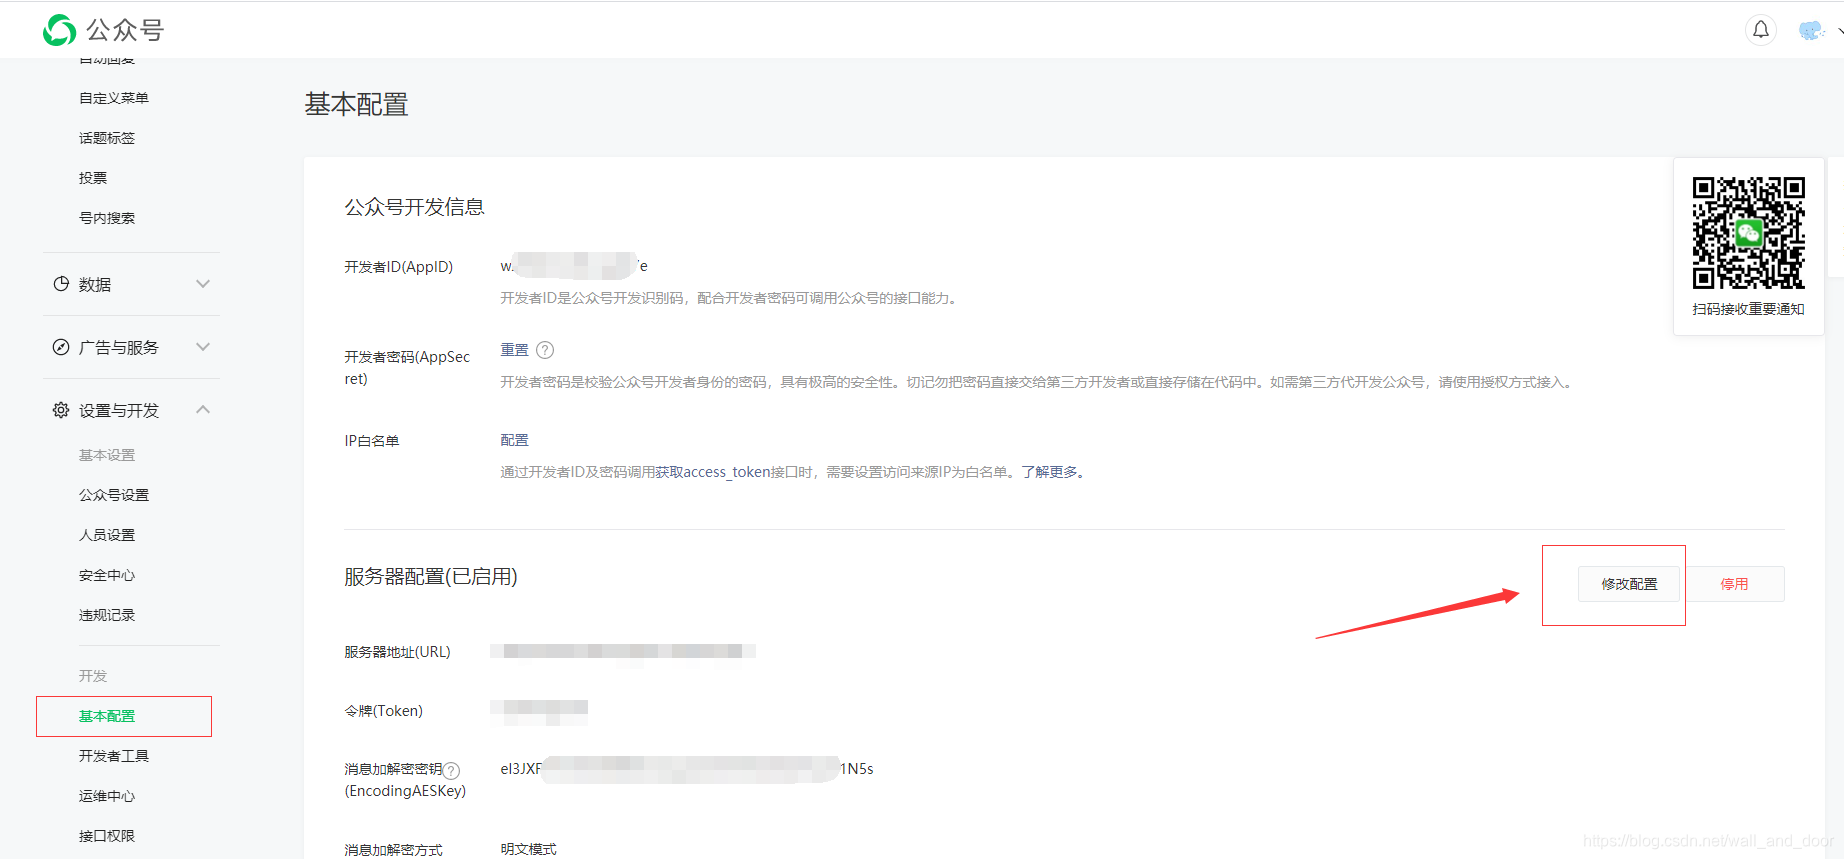Click the 设置与开发 menu label
Screen dimensions: 1844x859
point(119,410)
